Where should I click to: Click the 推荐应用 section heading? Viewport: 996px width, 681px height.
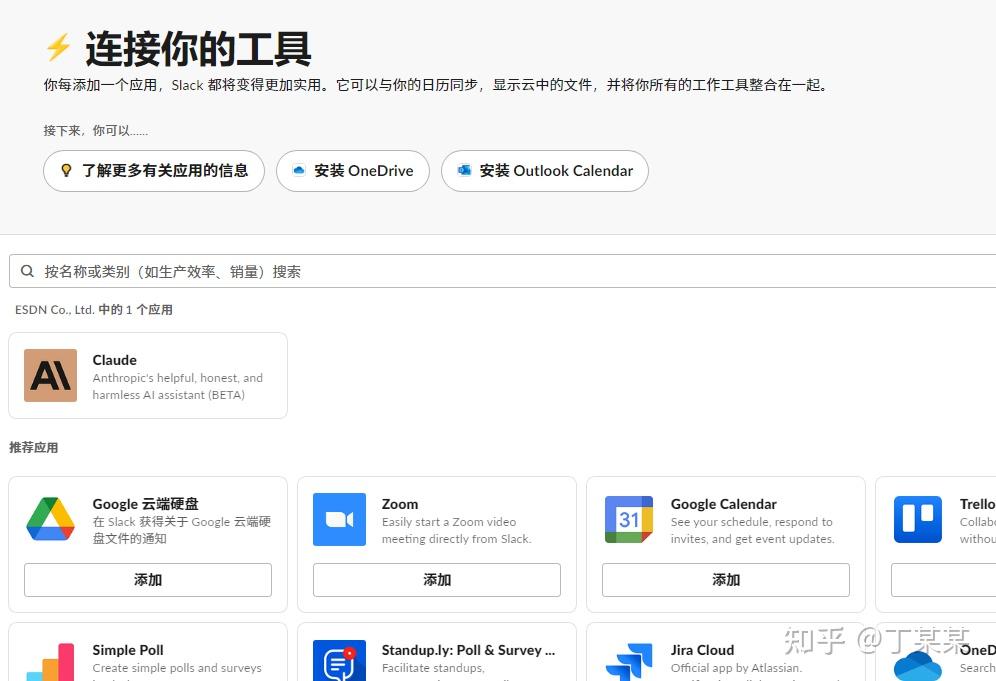[x=33, y=448]
